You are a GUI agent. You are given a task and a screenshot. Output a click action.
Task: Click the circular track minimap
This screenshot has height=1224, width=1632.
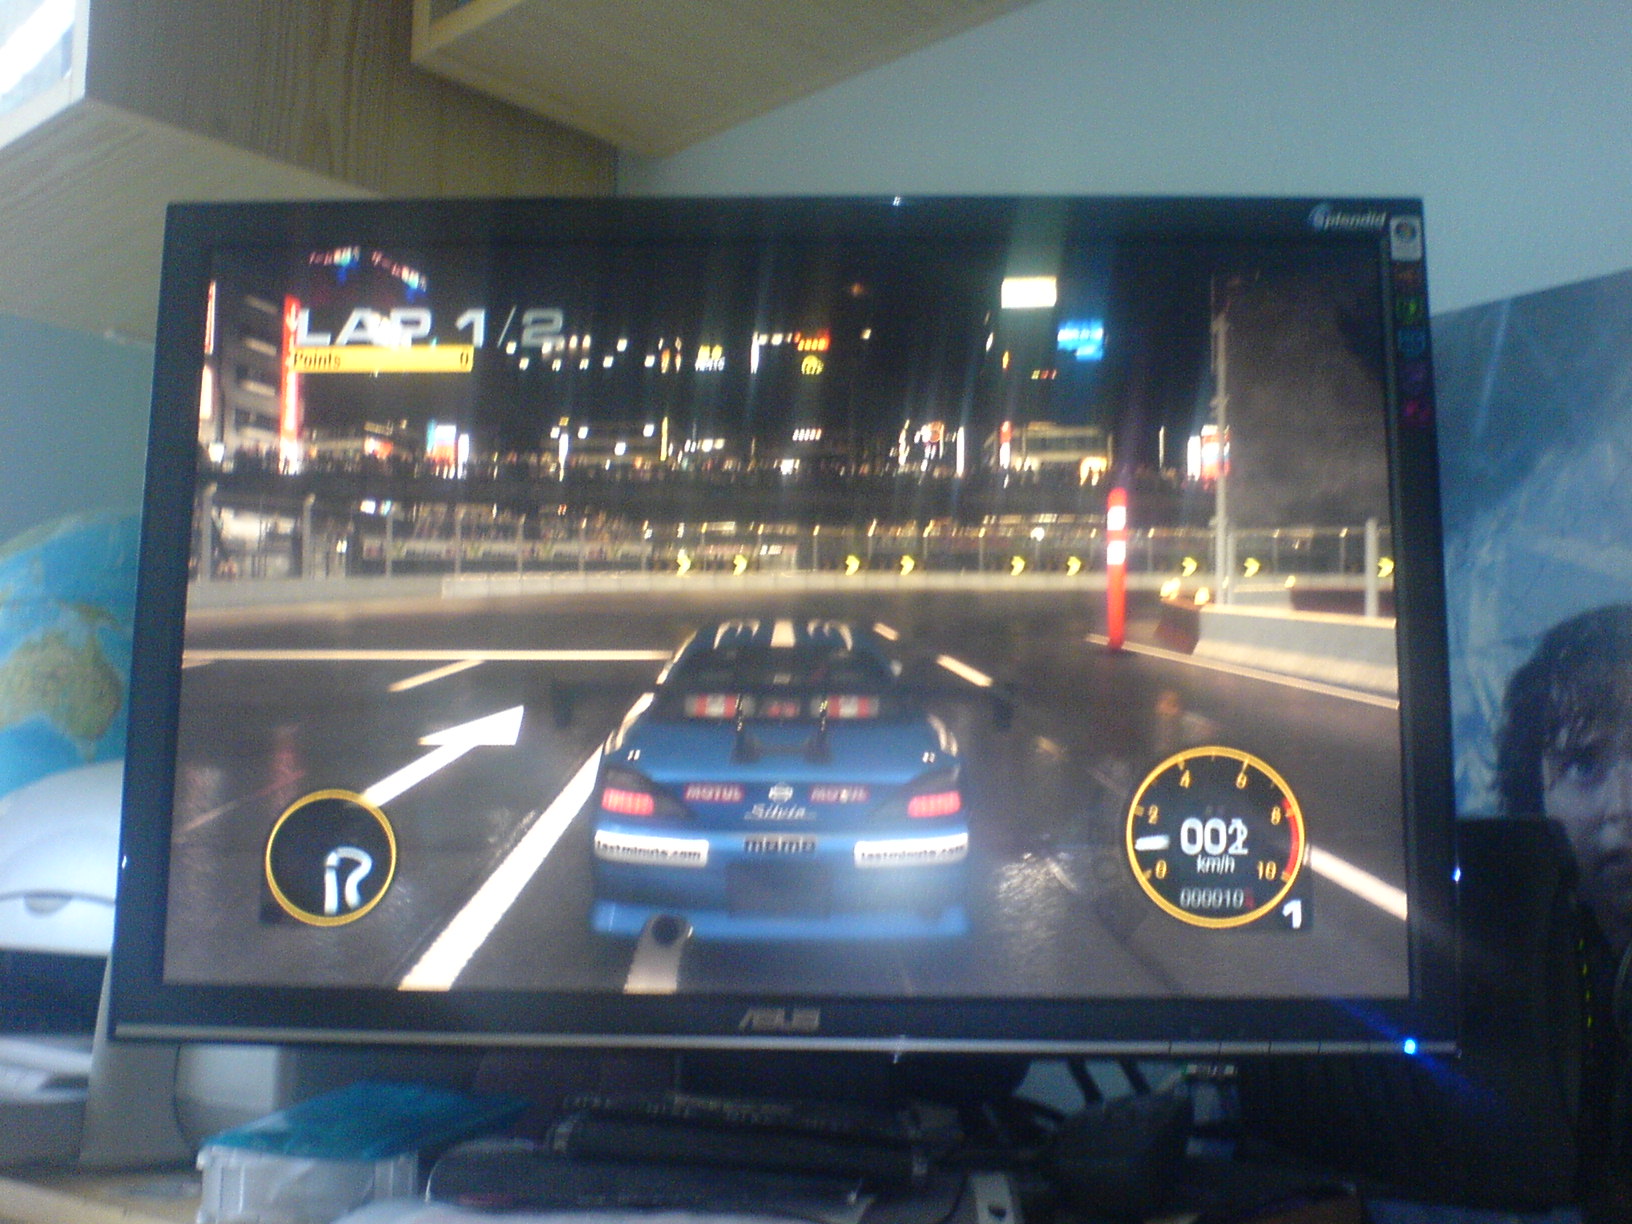pyautogui.click(x=331, y=856)
